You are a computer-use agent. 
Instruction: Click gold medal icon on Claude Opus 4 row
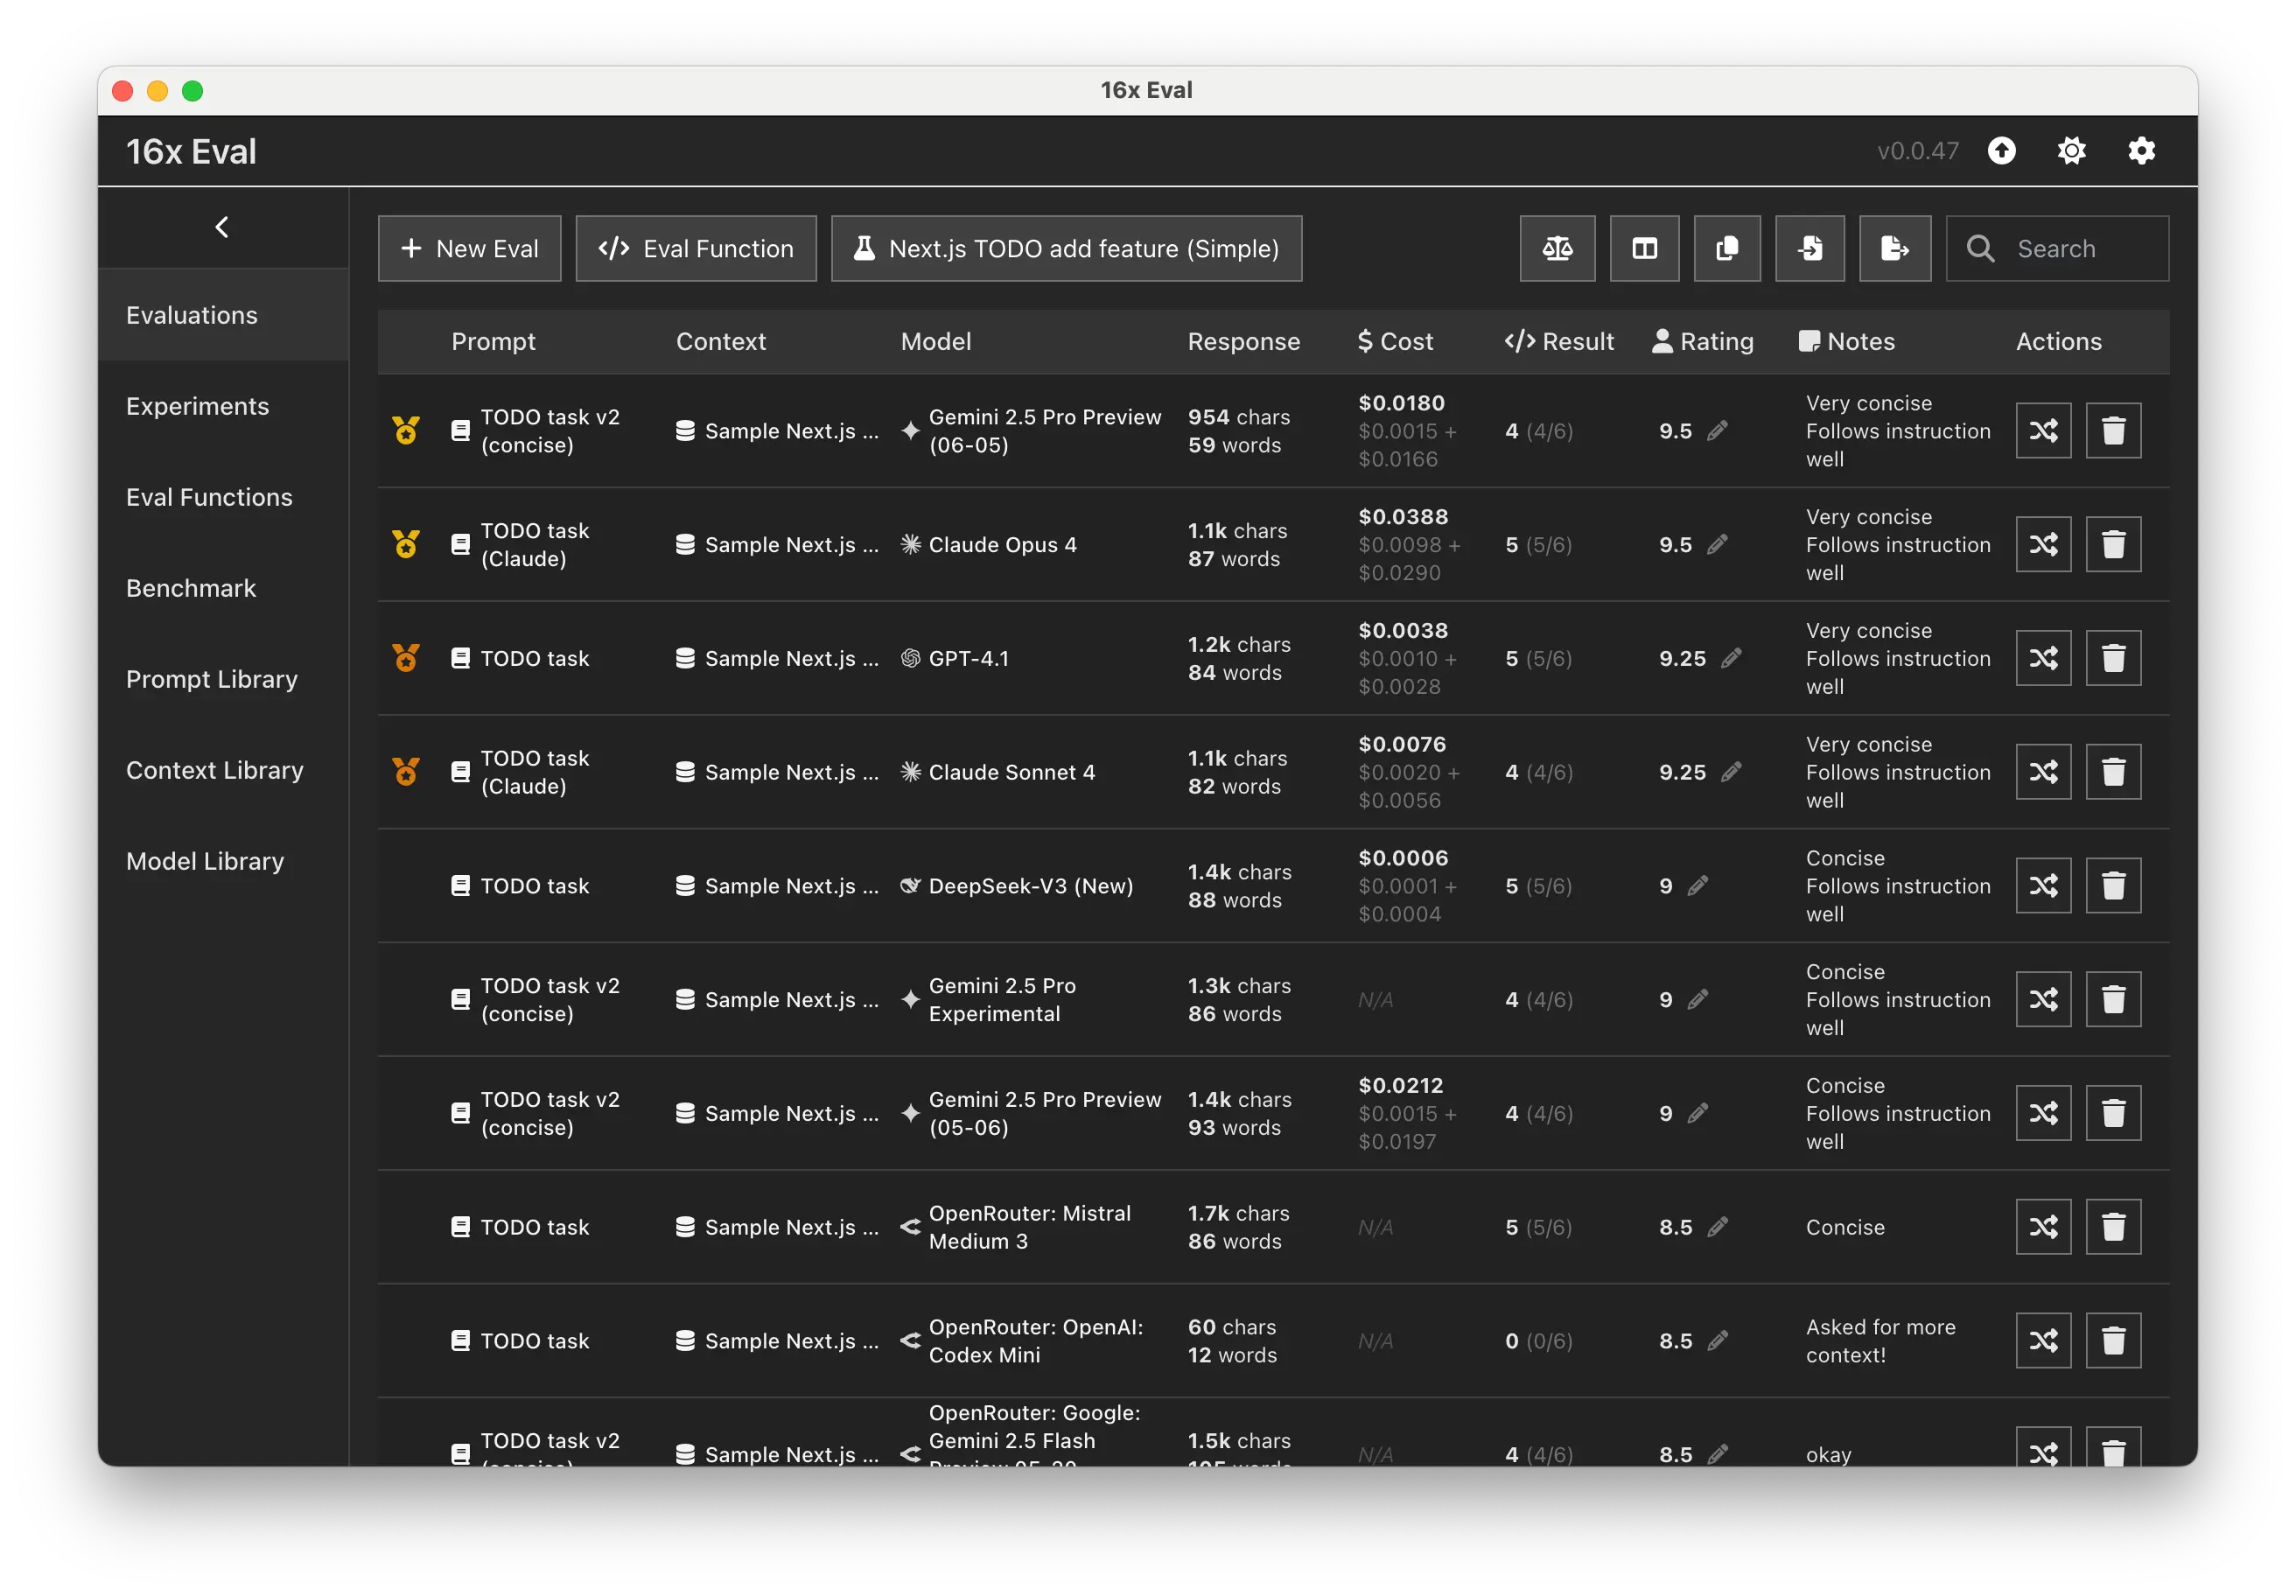coord(405,544)
